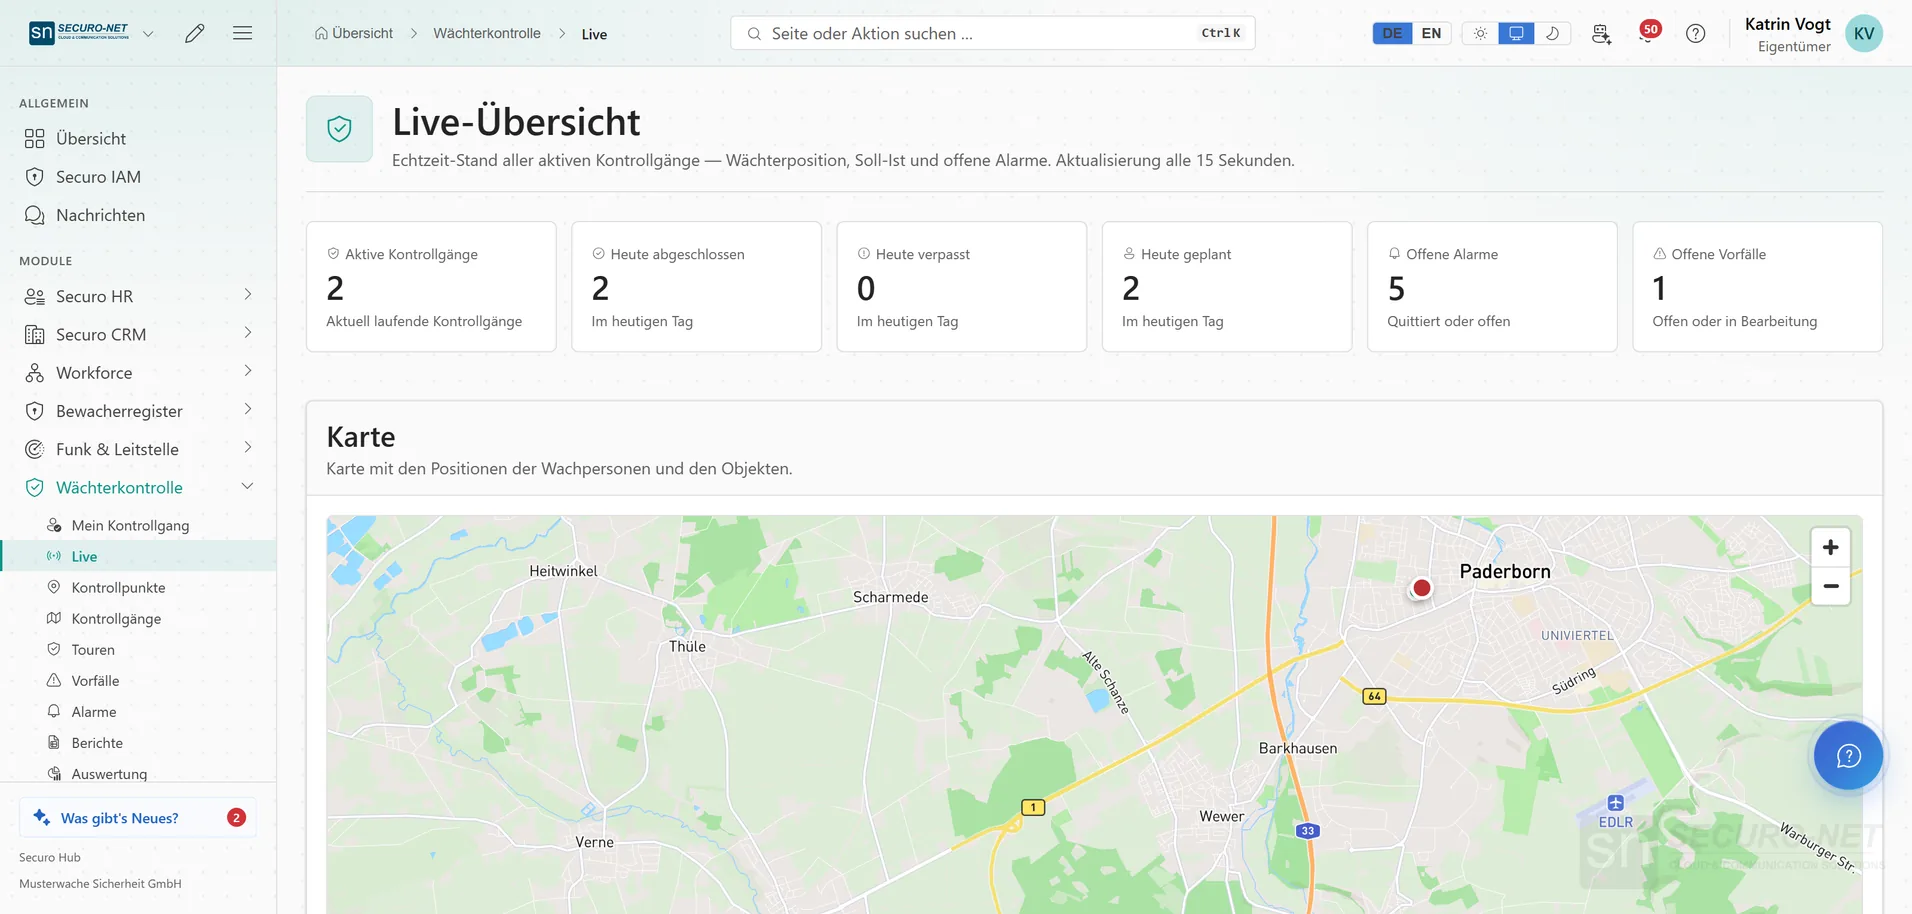Click the search field Seite oder Aktion suchen
Image resolution: width=1912 pixels, height=914 pixels.
[992, 33]
